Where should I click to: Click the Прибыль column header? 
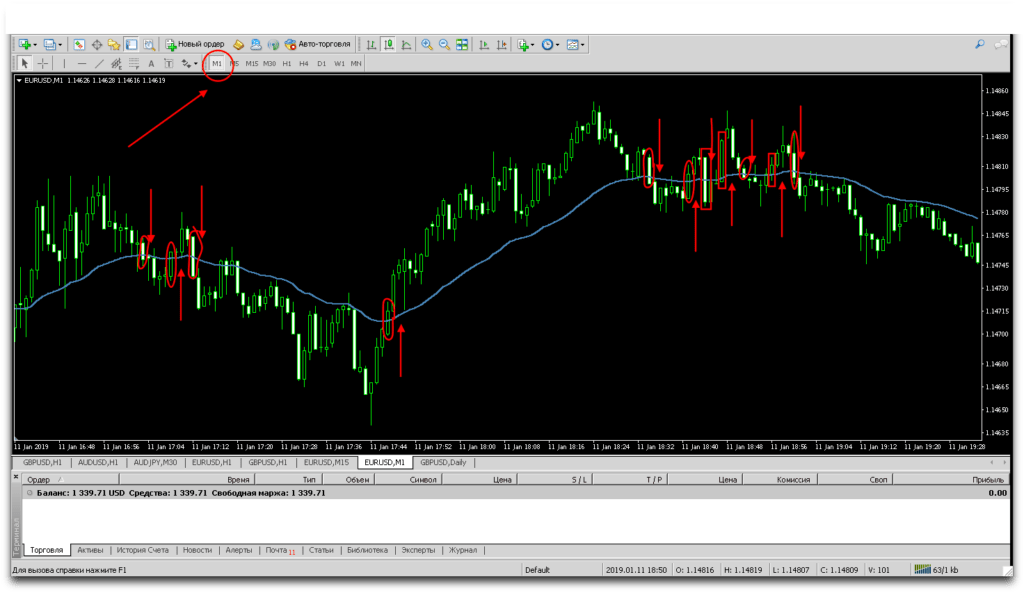click(989, 480)
